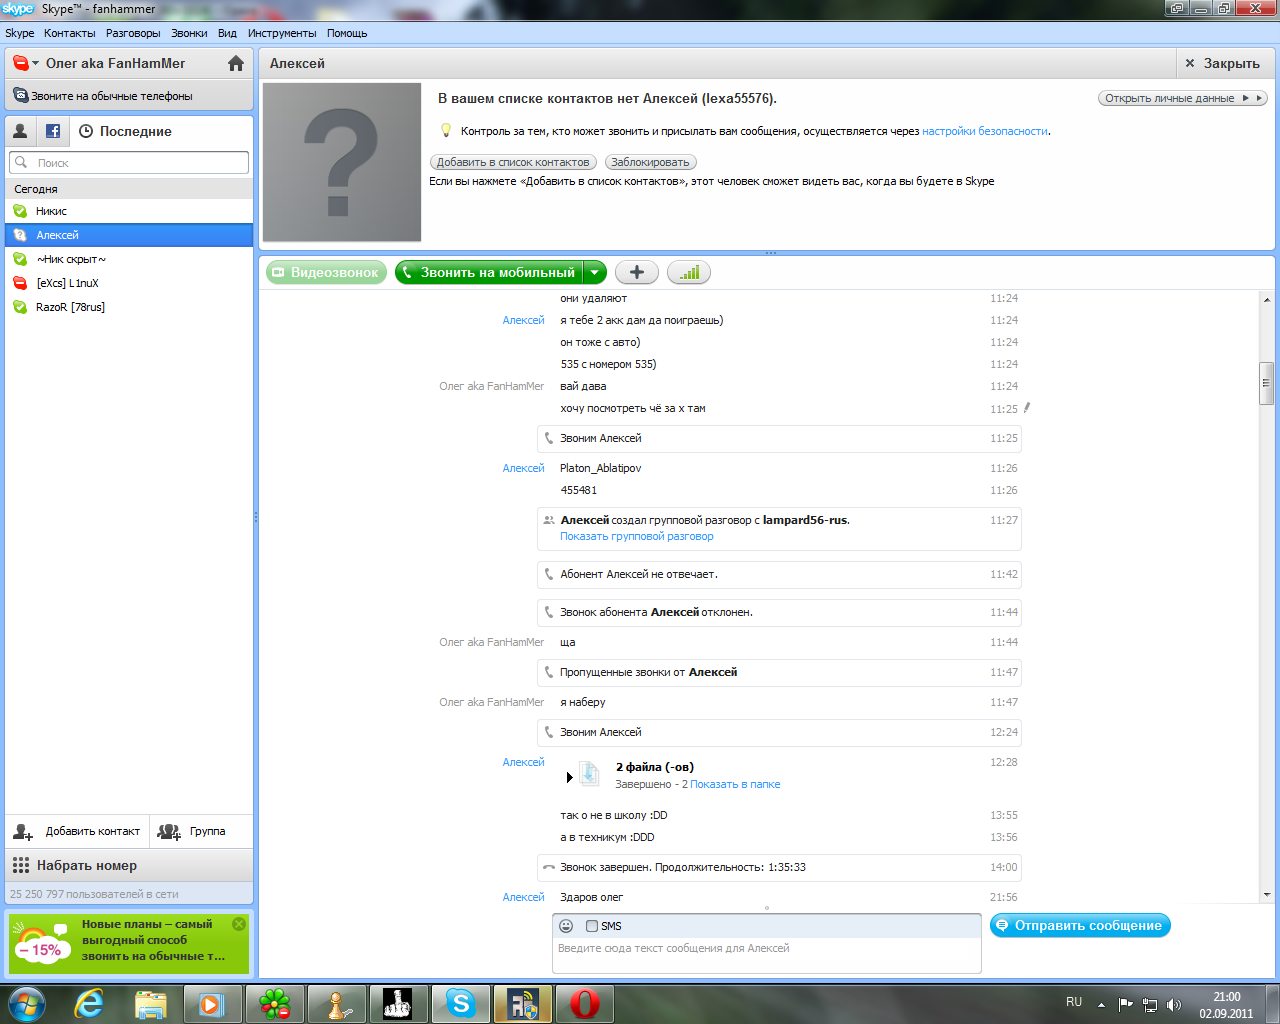
Task: Click the chat scrollbar thumb
Action: [1266, 383]
